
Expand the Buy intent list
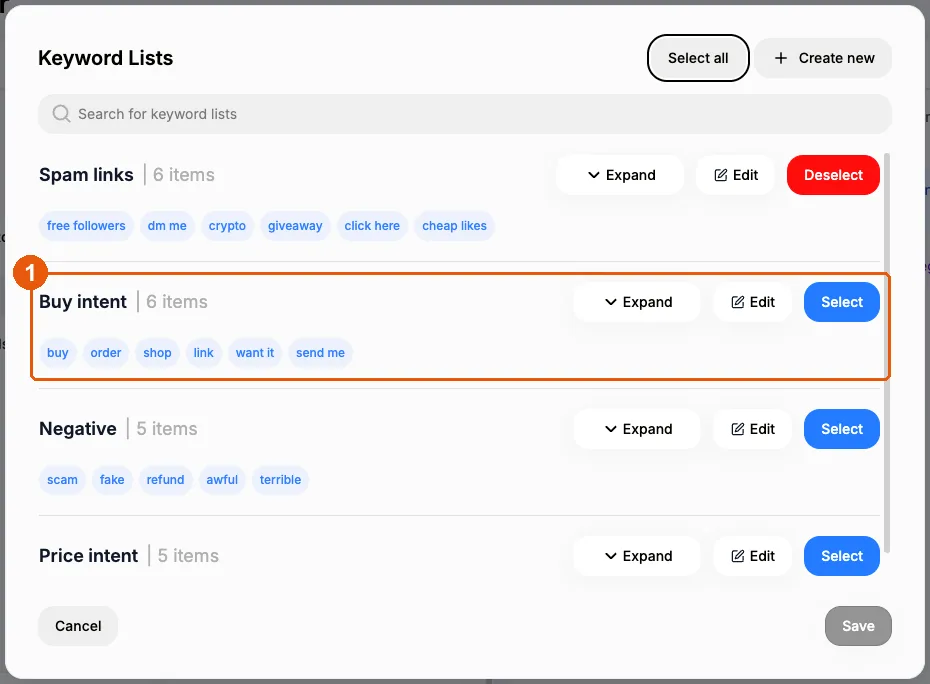click(x=637, y=302)
